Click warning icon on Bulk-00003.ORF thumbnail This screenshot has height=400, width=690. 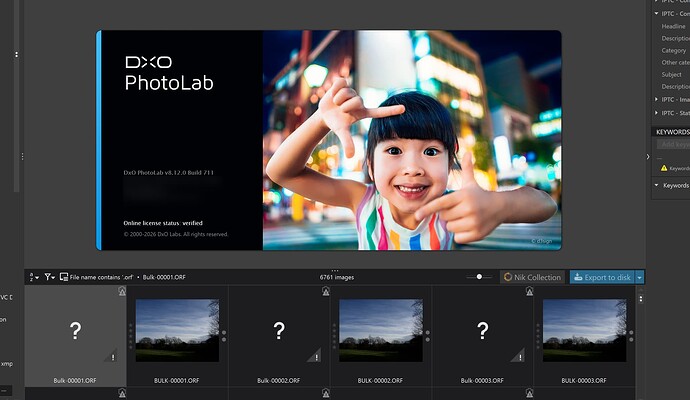(520, 355)
